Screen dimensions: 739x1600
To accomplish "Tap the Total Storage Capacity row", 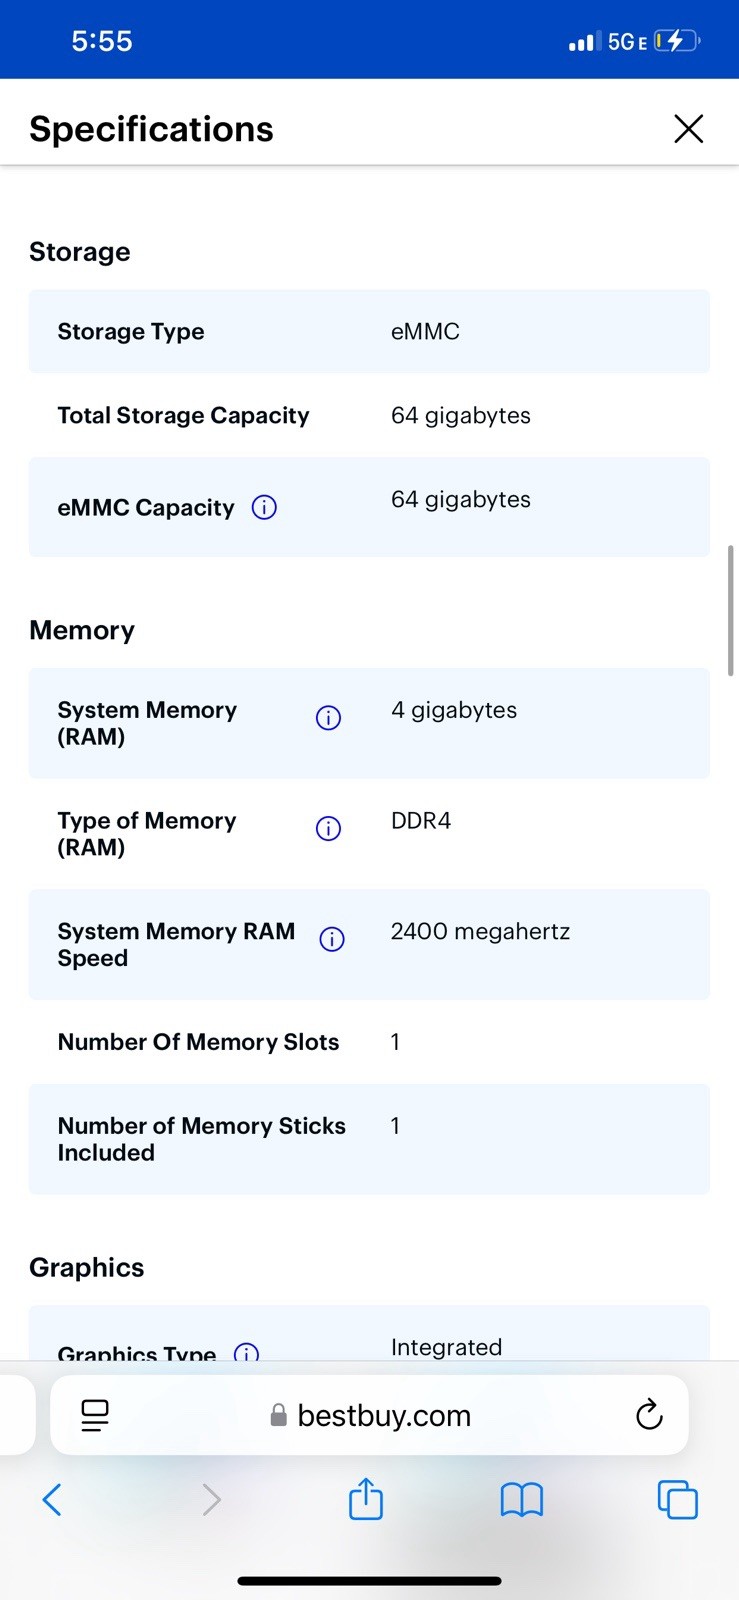I will tap(369, 415).
